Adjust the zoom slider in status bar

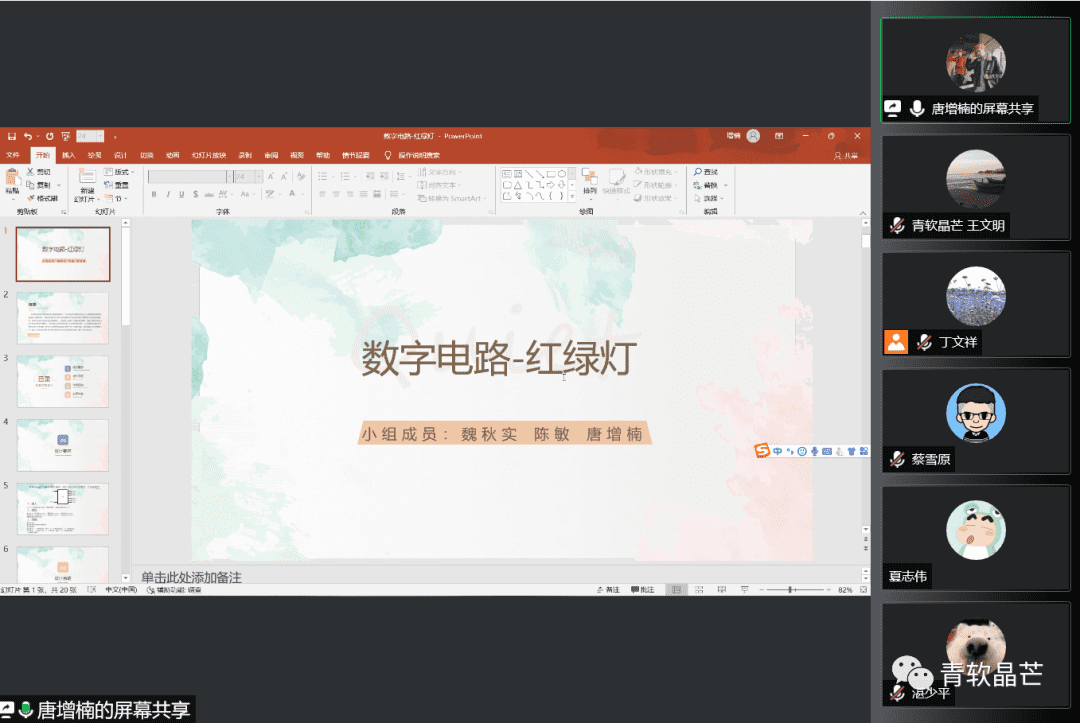(x=791, y=590)
